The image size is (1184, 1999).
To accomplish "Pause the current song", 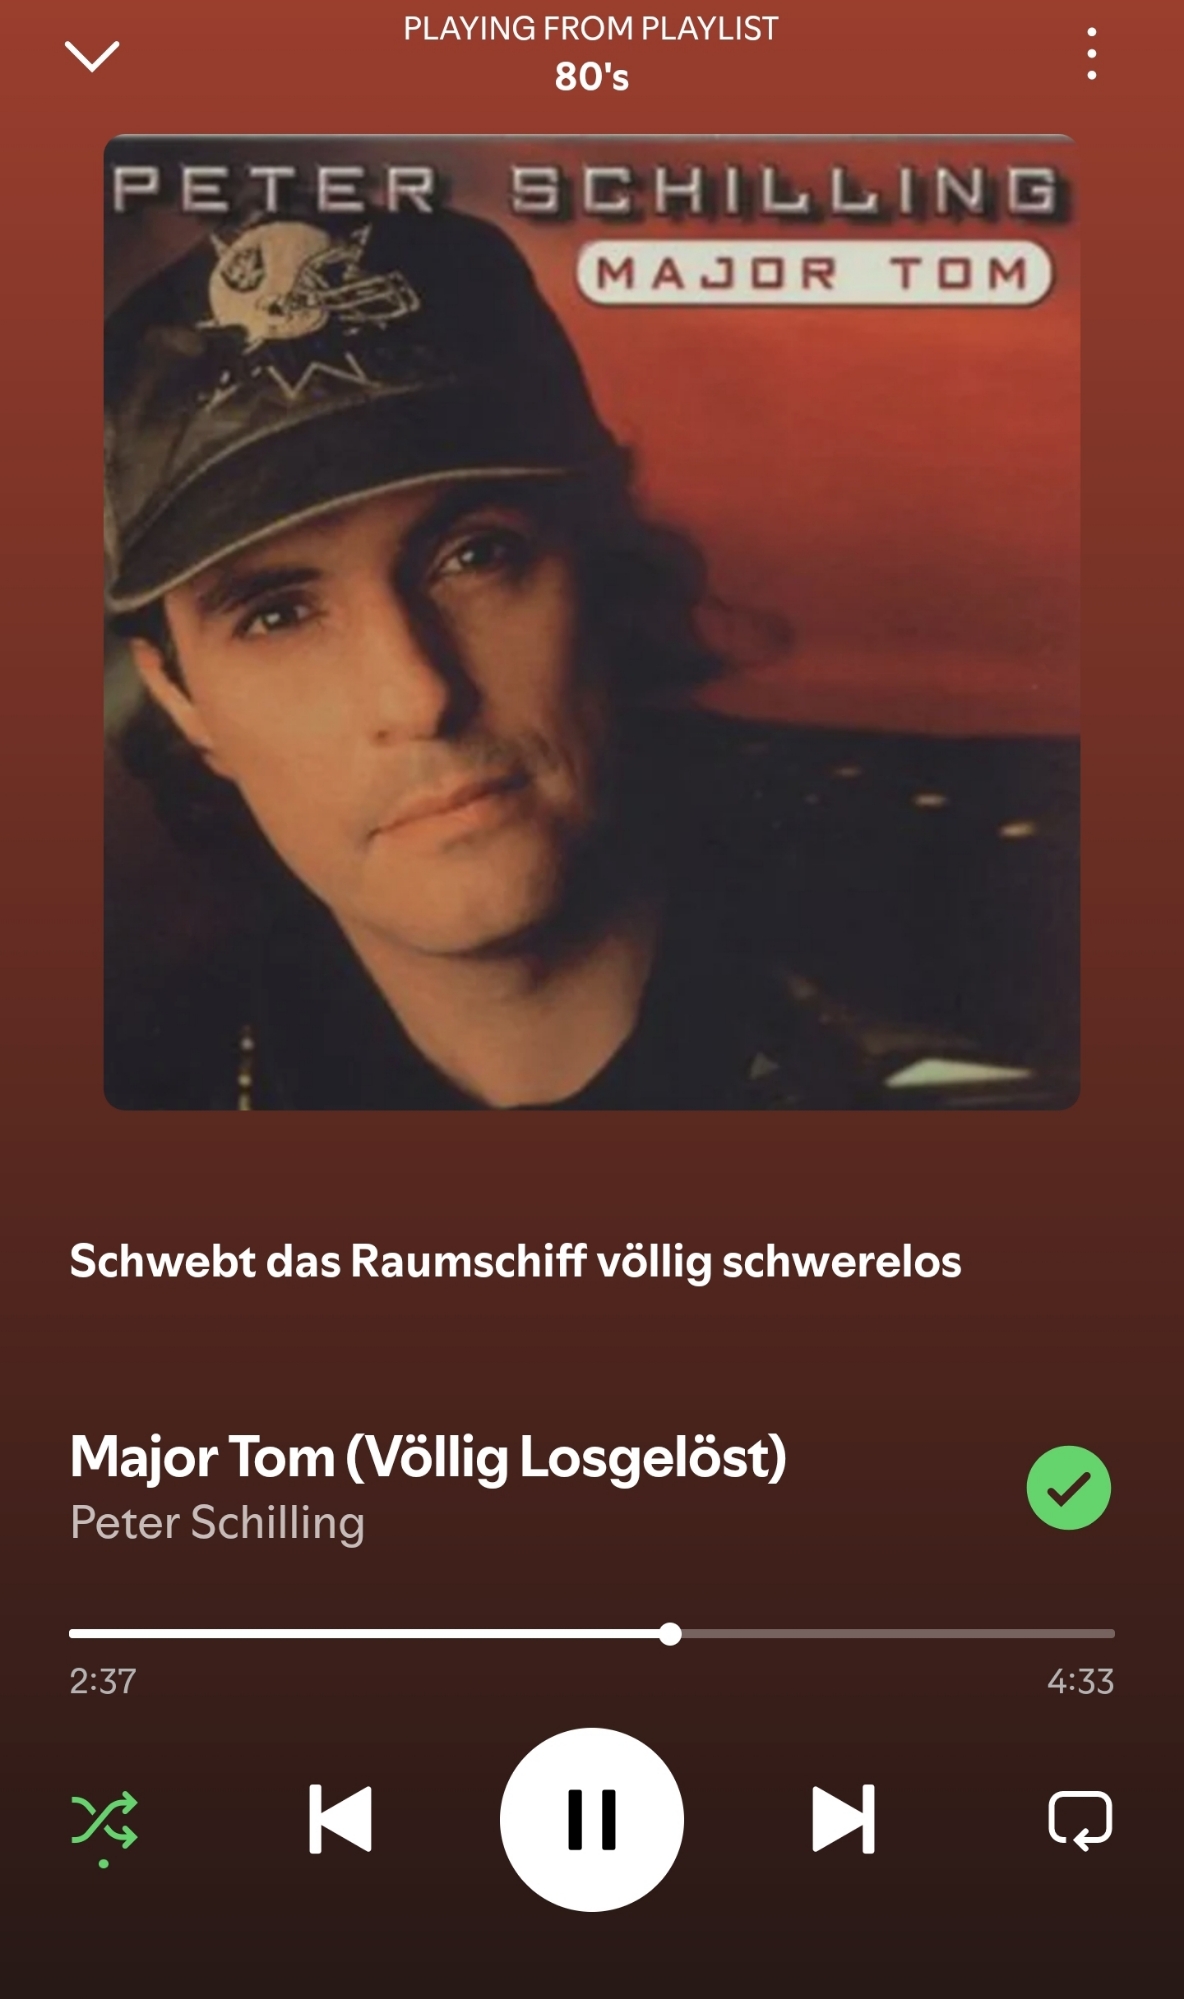I will pyautogui.click(x=592, y=1819).
